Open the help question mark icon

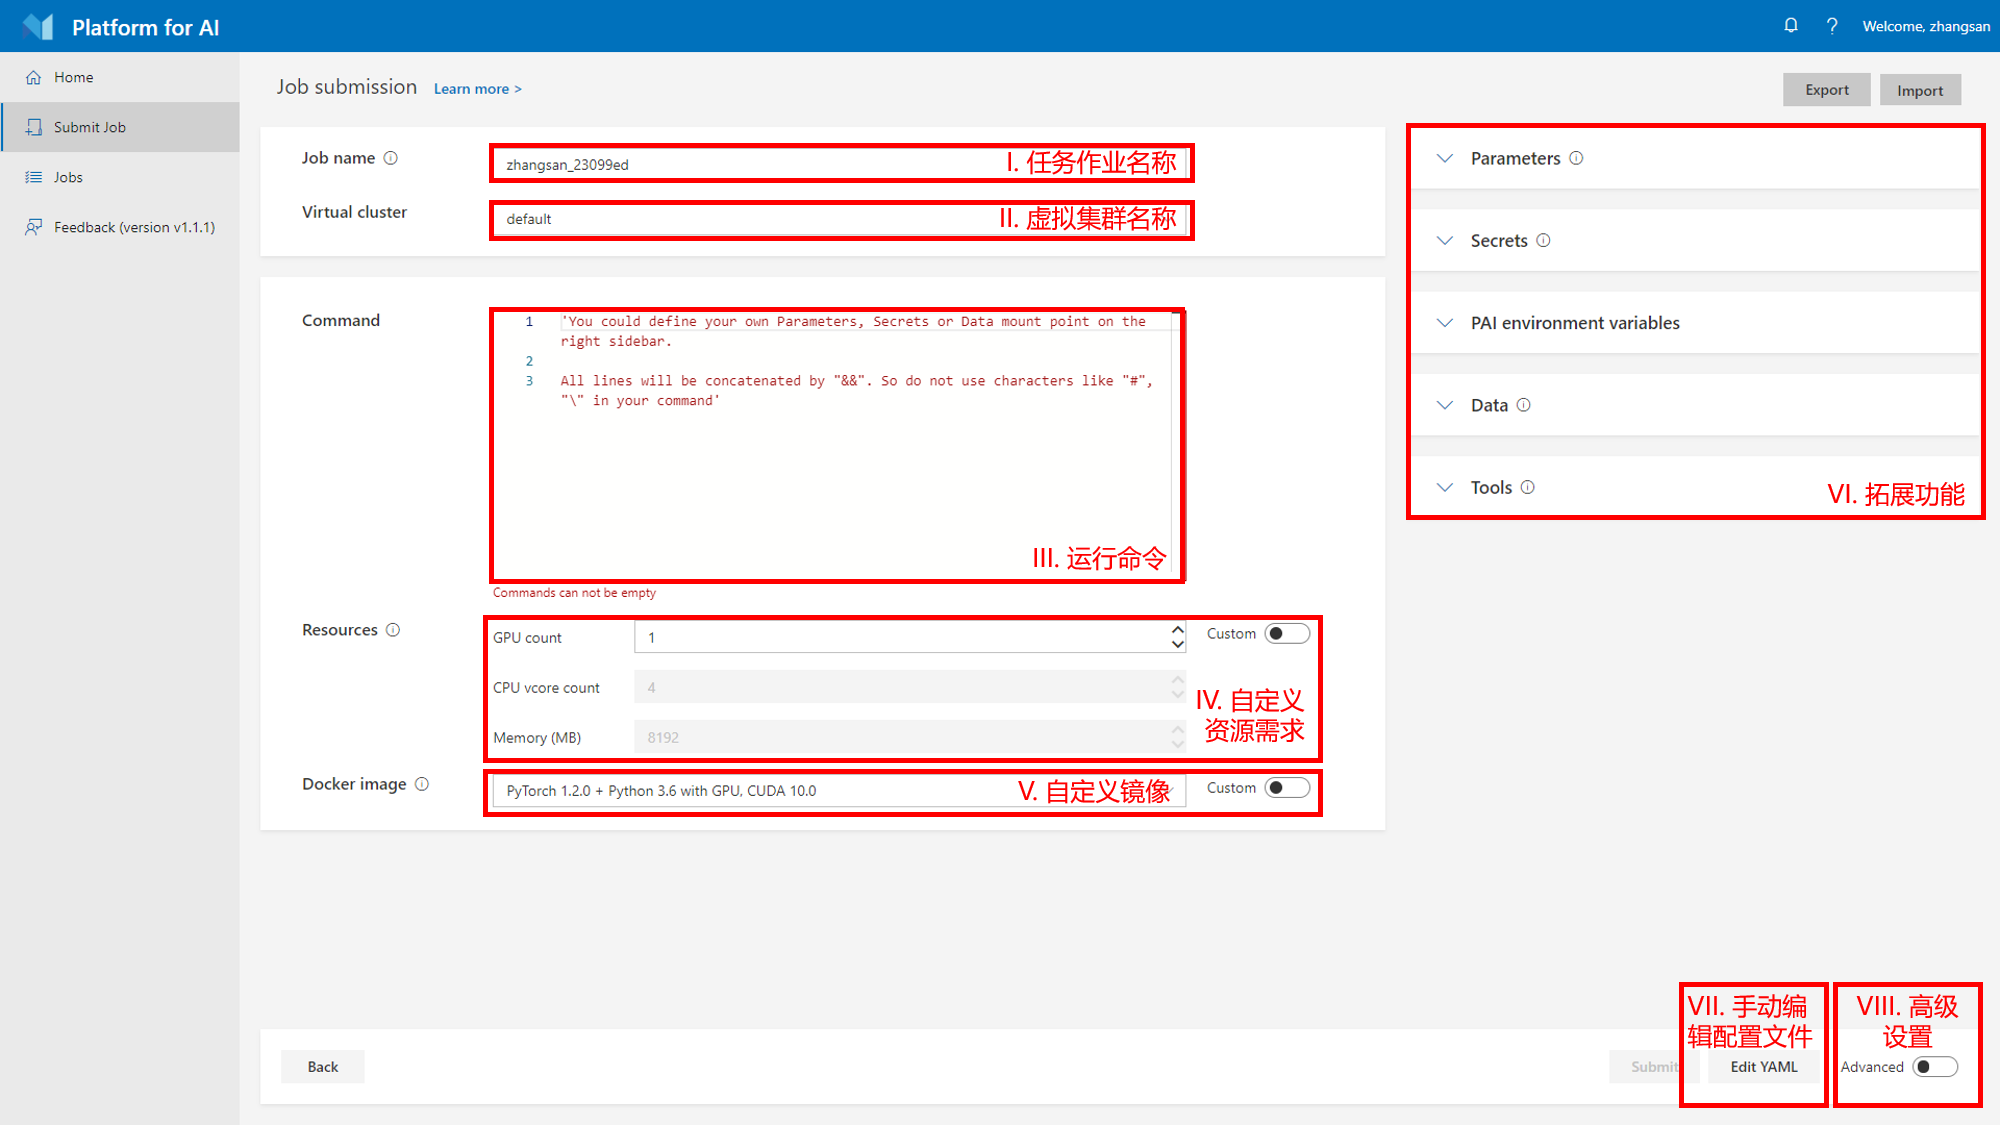point(1831,26)
